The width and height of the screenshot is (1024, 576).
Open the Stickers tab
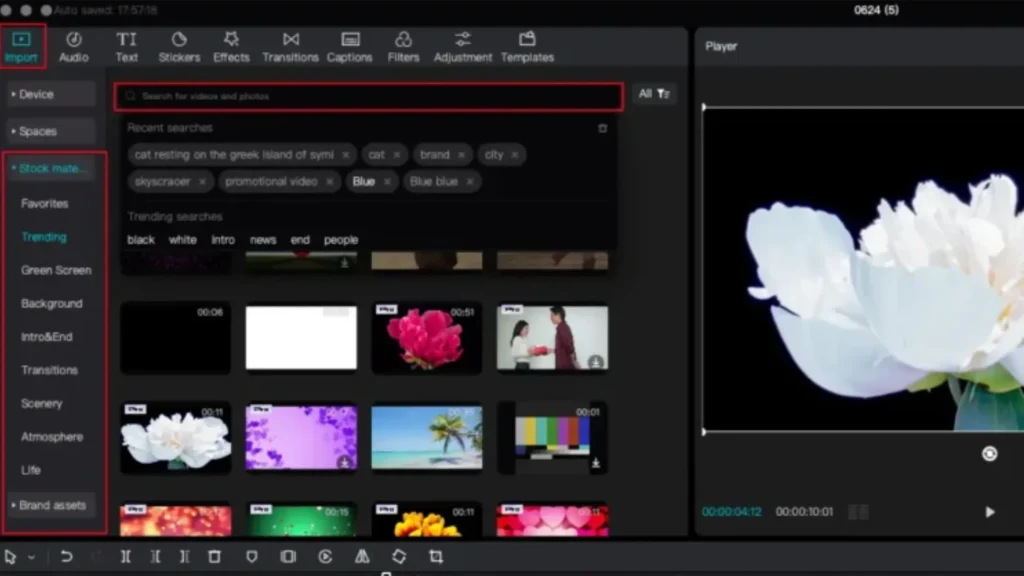179,46
